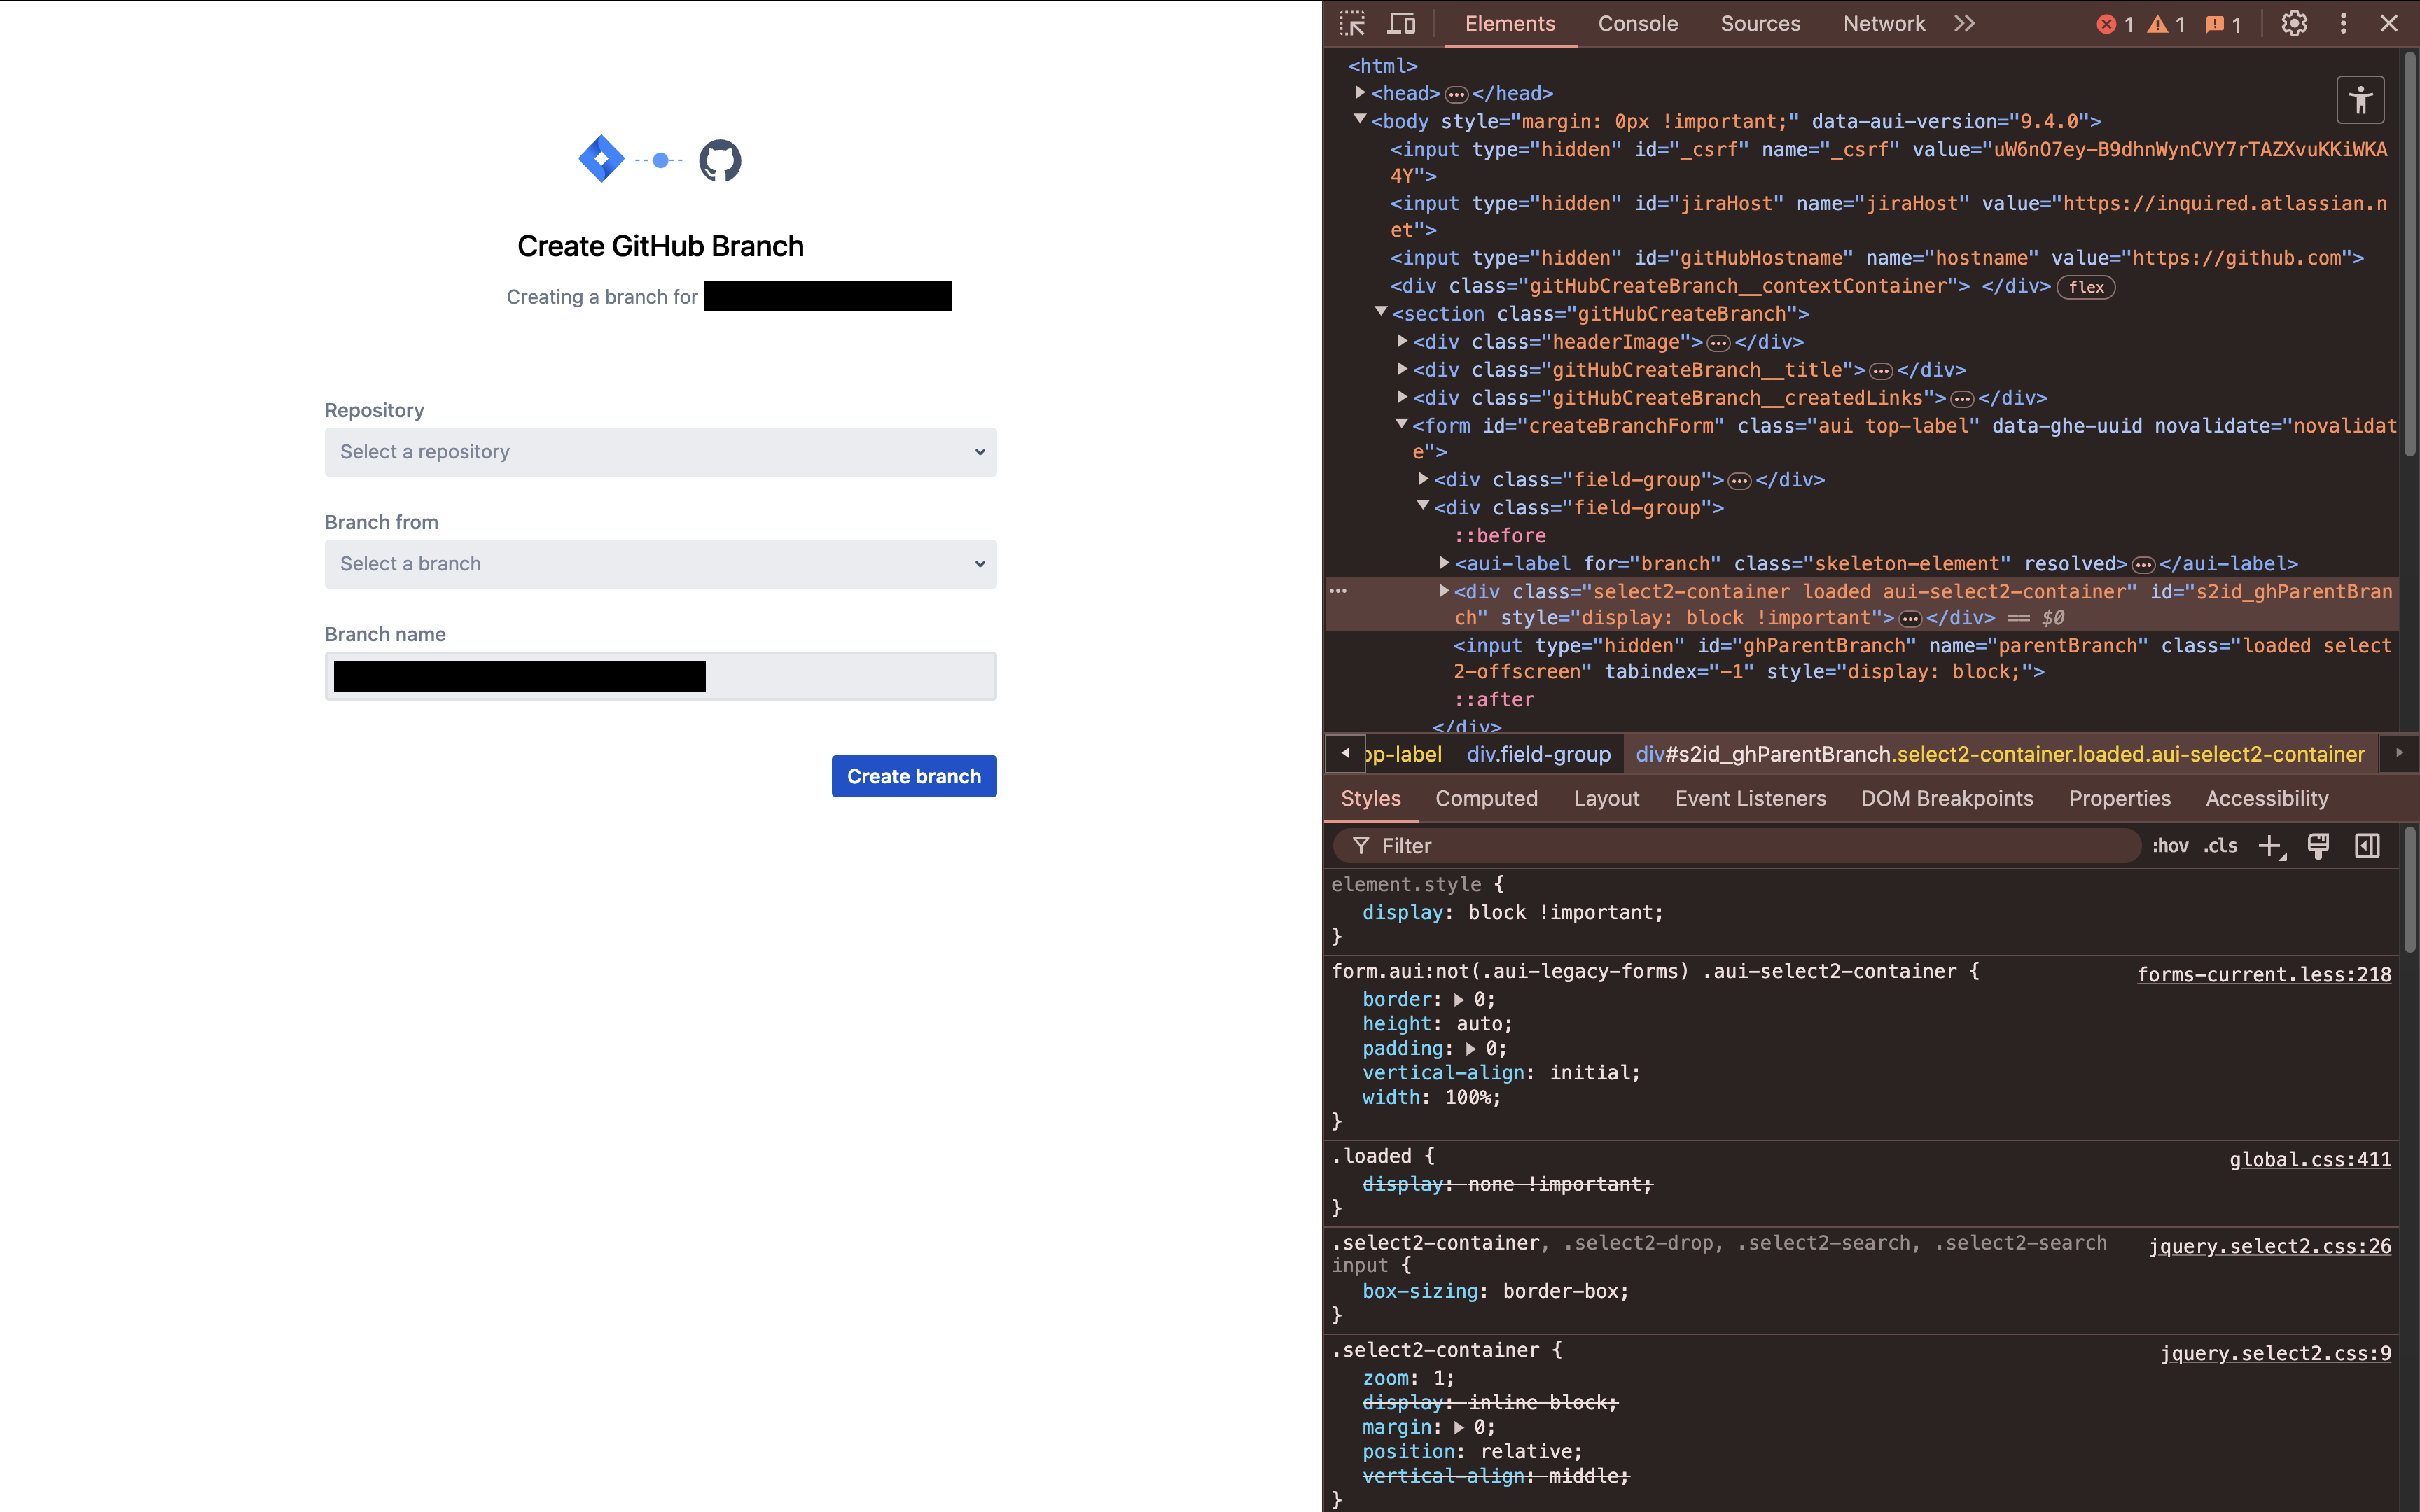Screen dimensions: 2420x1512
Task: Open jquery.select2.css:26 source link
Action: [x=2270, y=1246]
